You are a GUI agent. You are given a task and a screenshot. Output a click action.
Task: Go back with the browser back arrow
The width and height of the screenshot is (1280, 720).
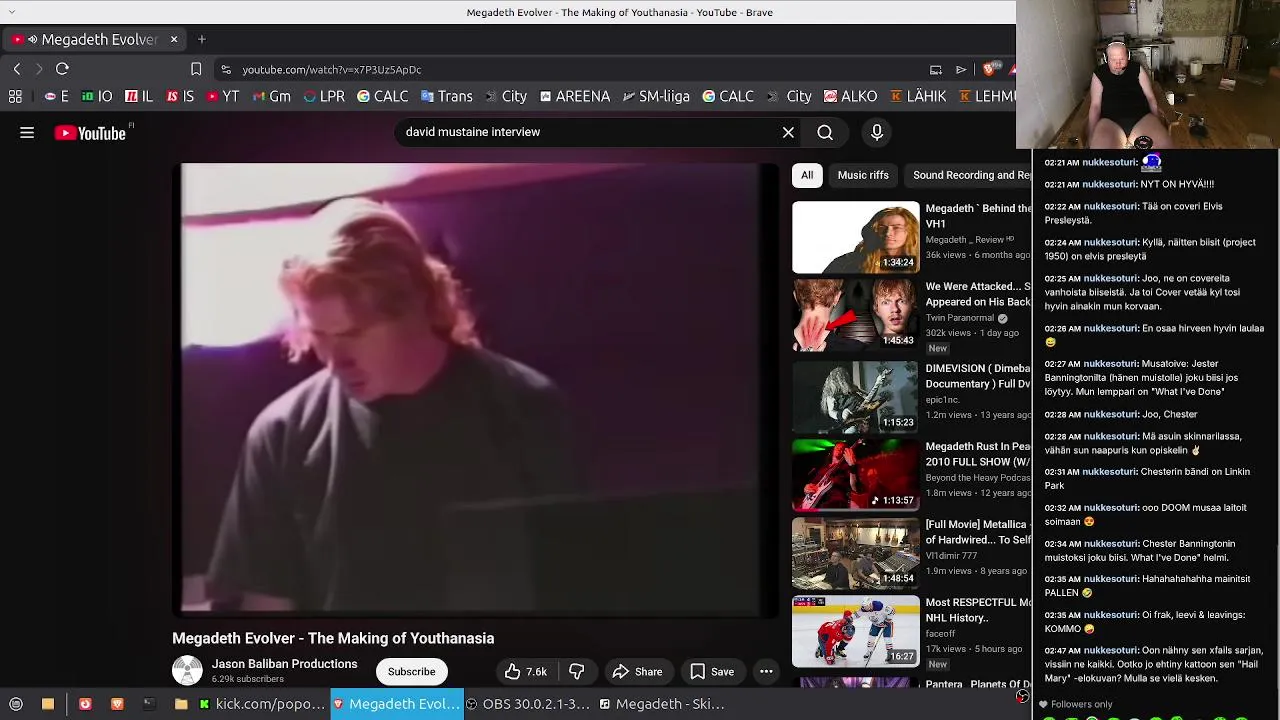pyautogui.click(x=17, y=69)
